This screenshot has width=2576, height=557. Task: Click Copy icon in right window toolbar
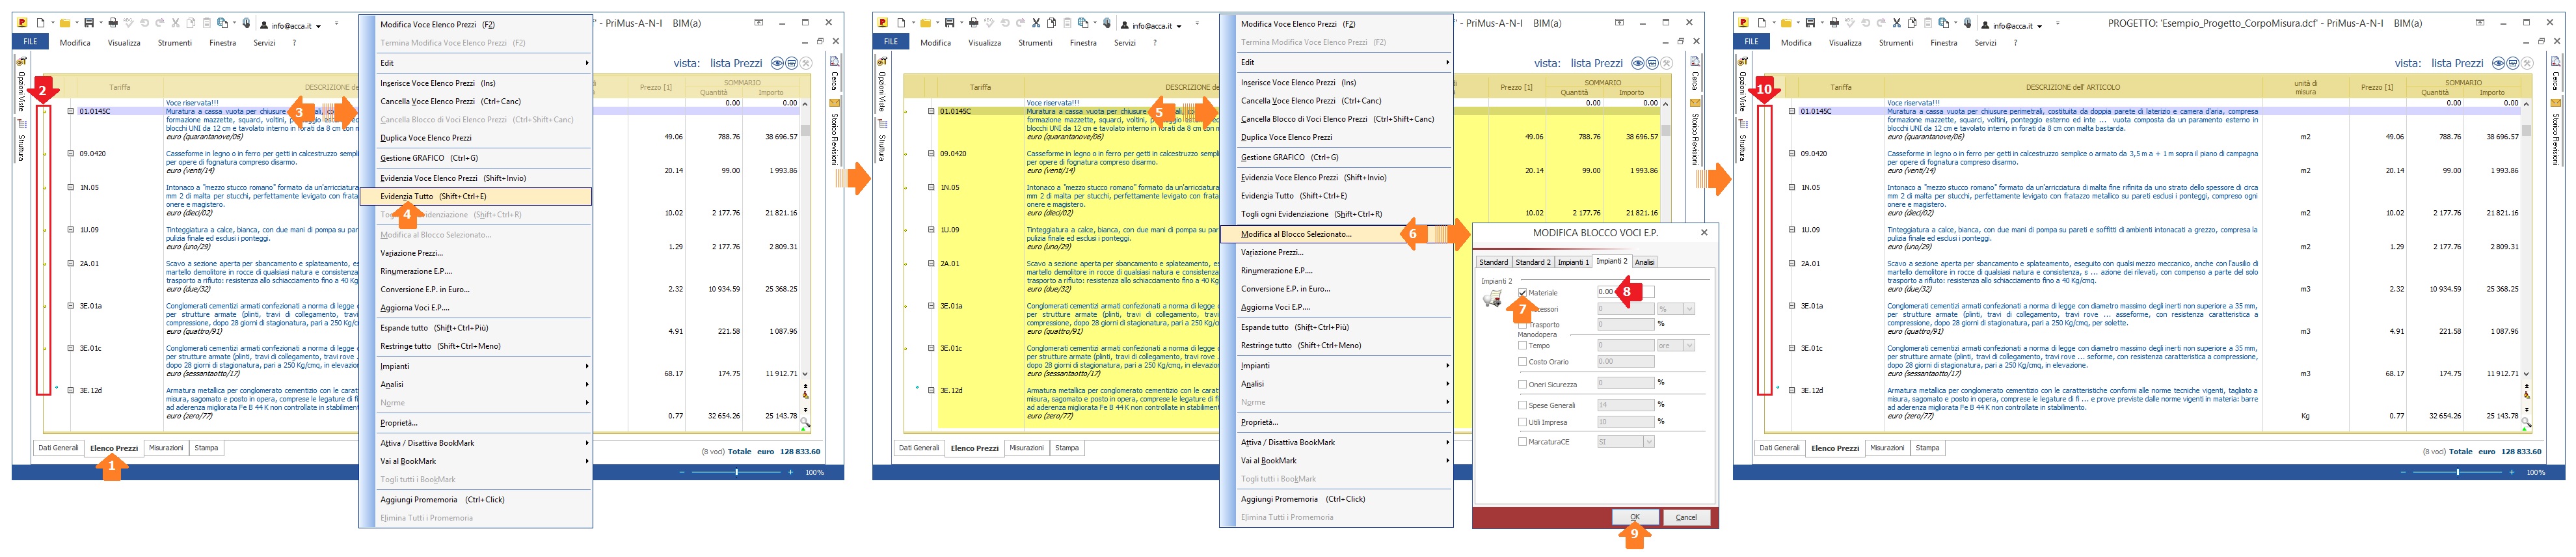click(x=1912, y=23)
